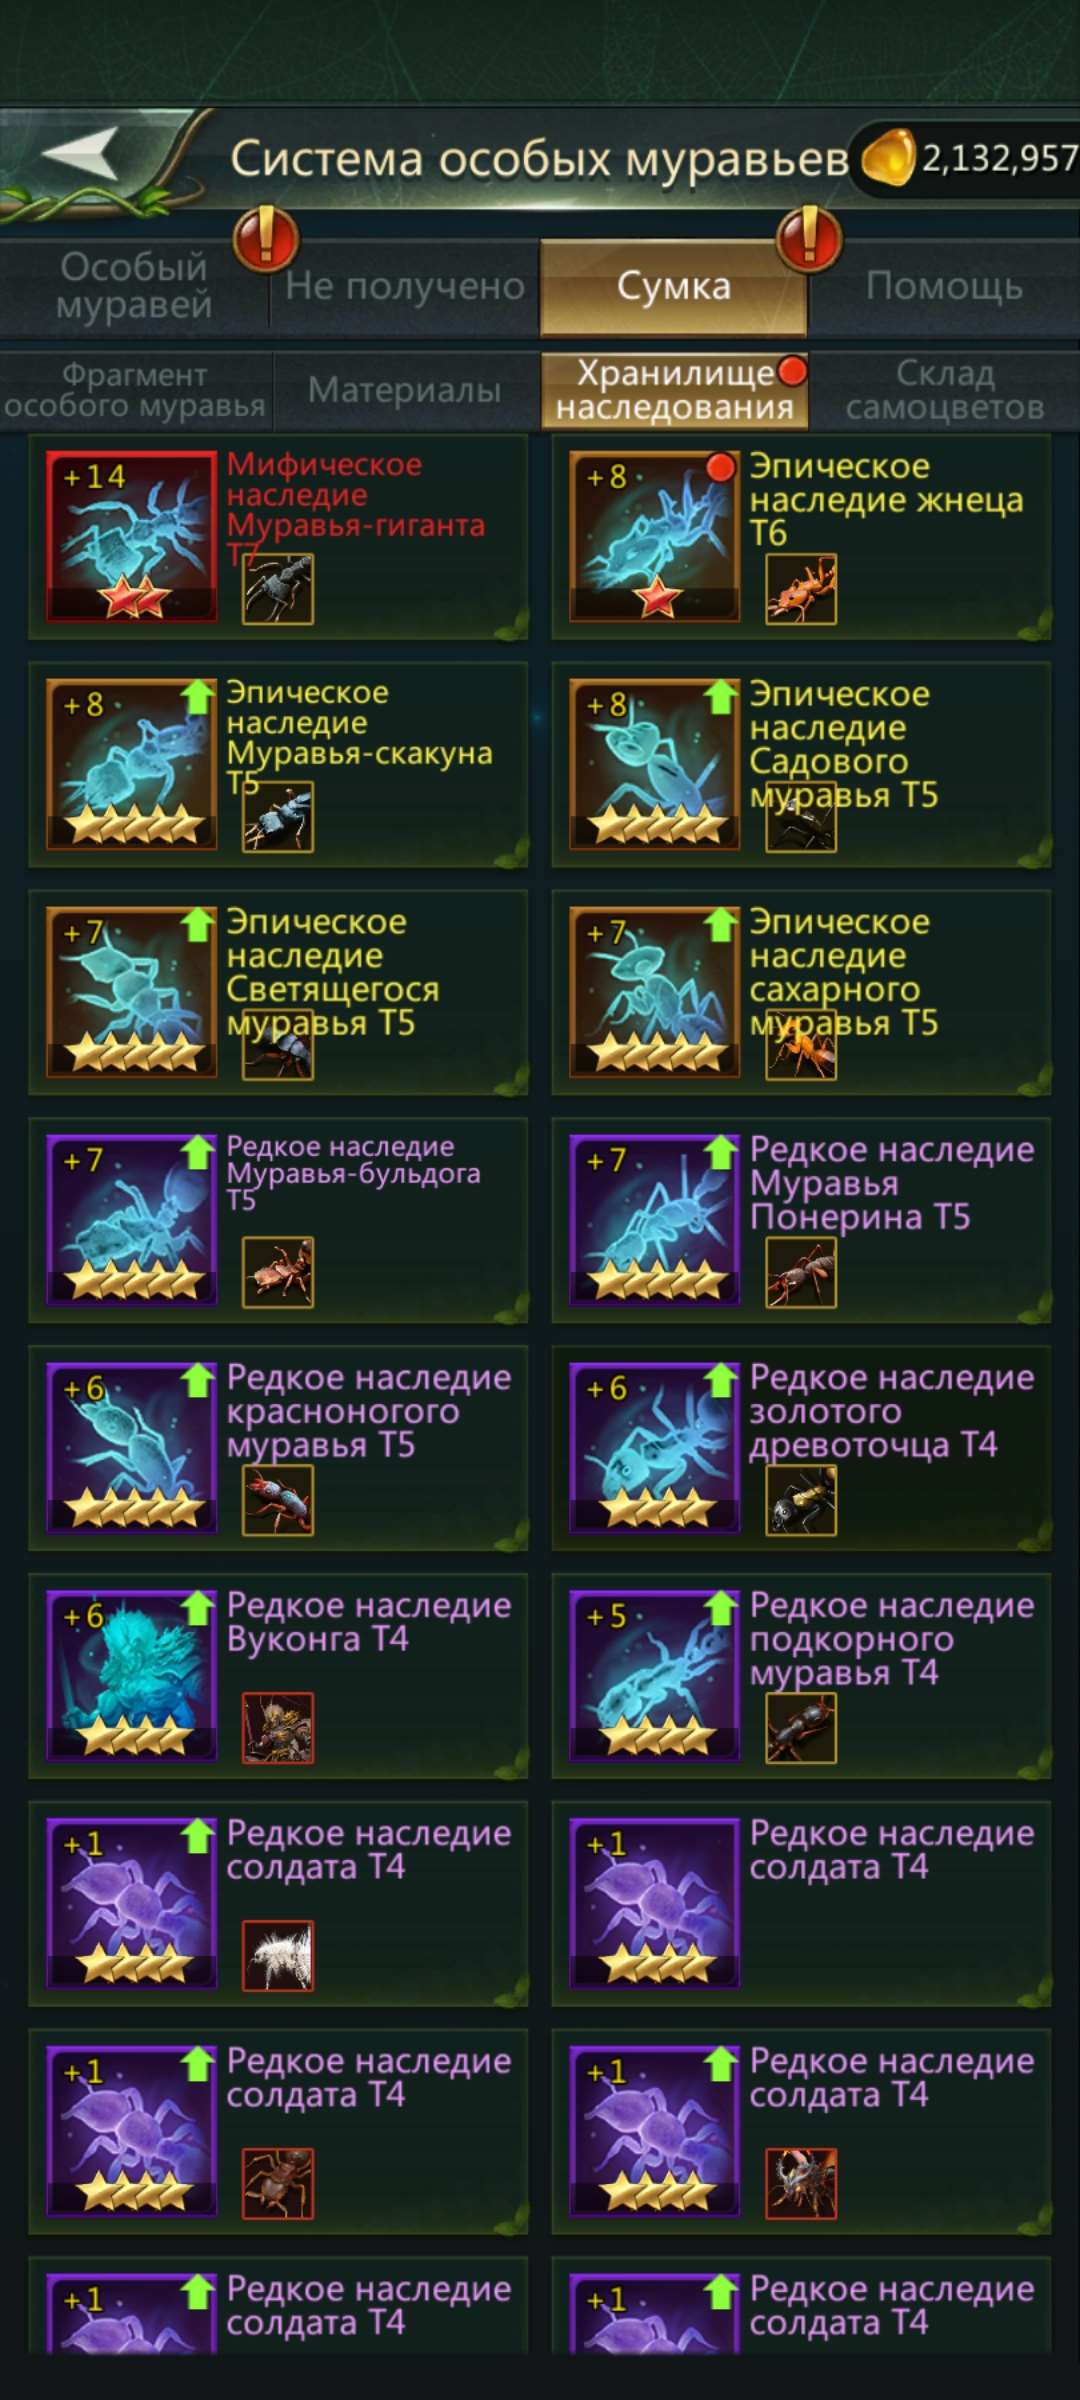Tap the amber resin currency icon
Image resolution: width=1080 pixels, height=2400 pixels.
pyautogui.click(x=888, y=157)
